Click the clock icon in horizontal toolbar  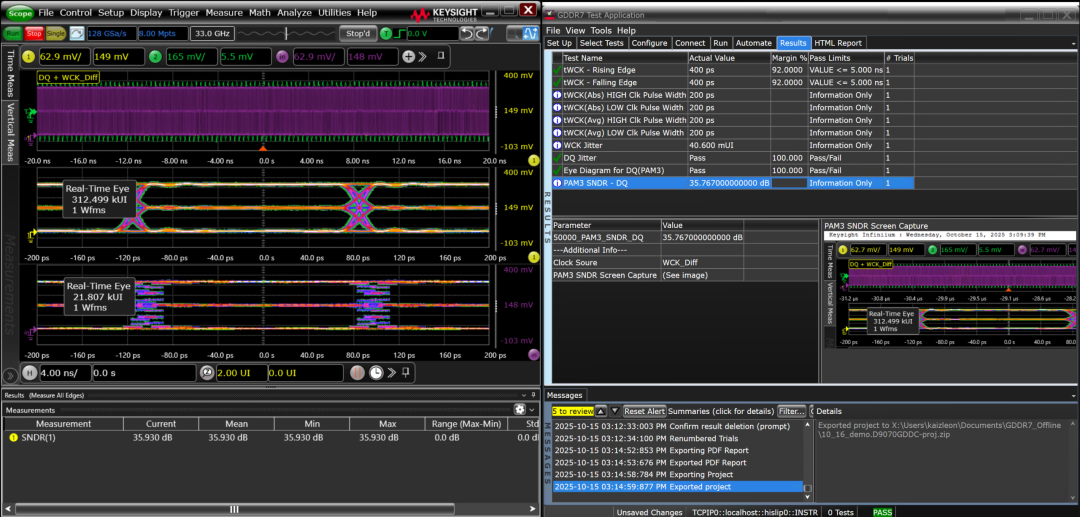[375, 372]
